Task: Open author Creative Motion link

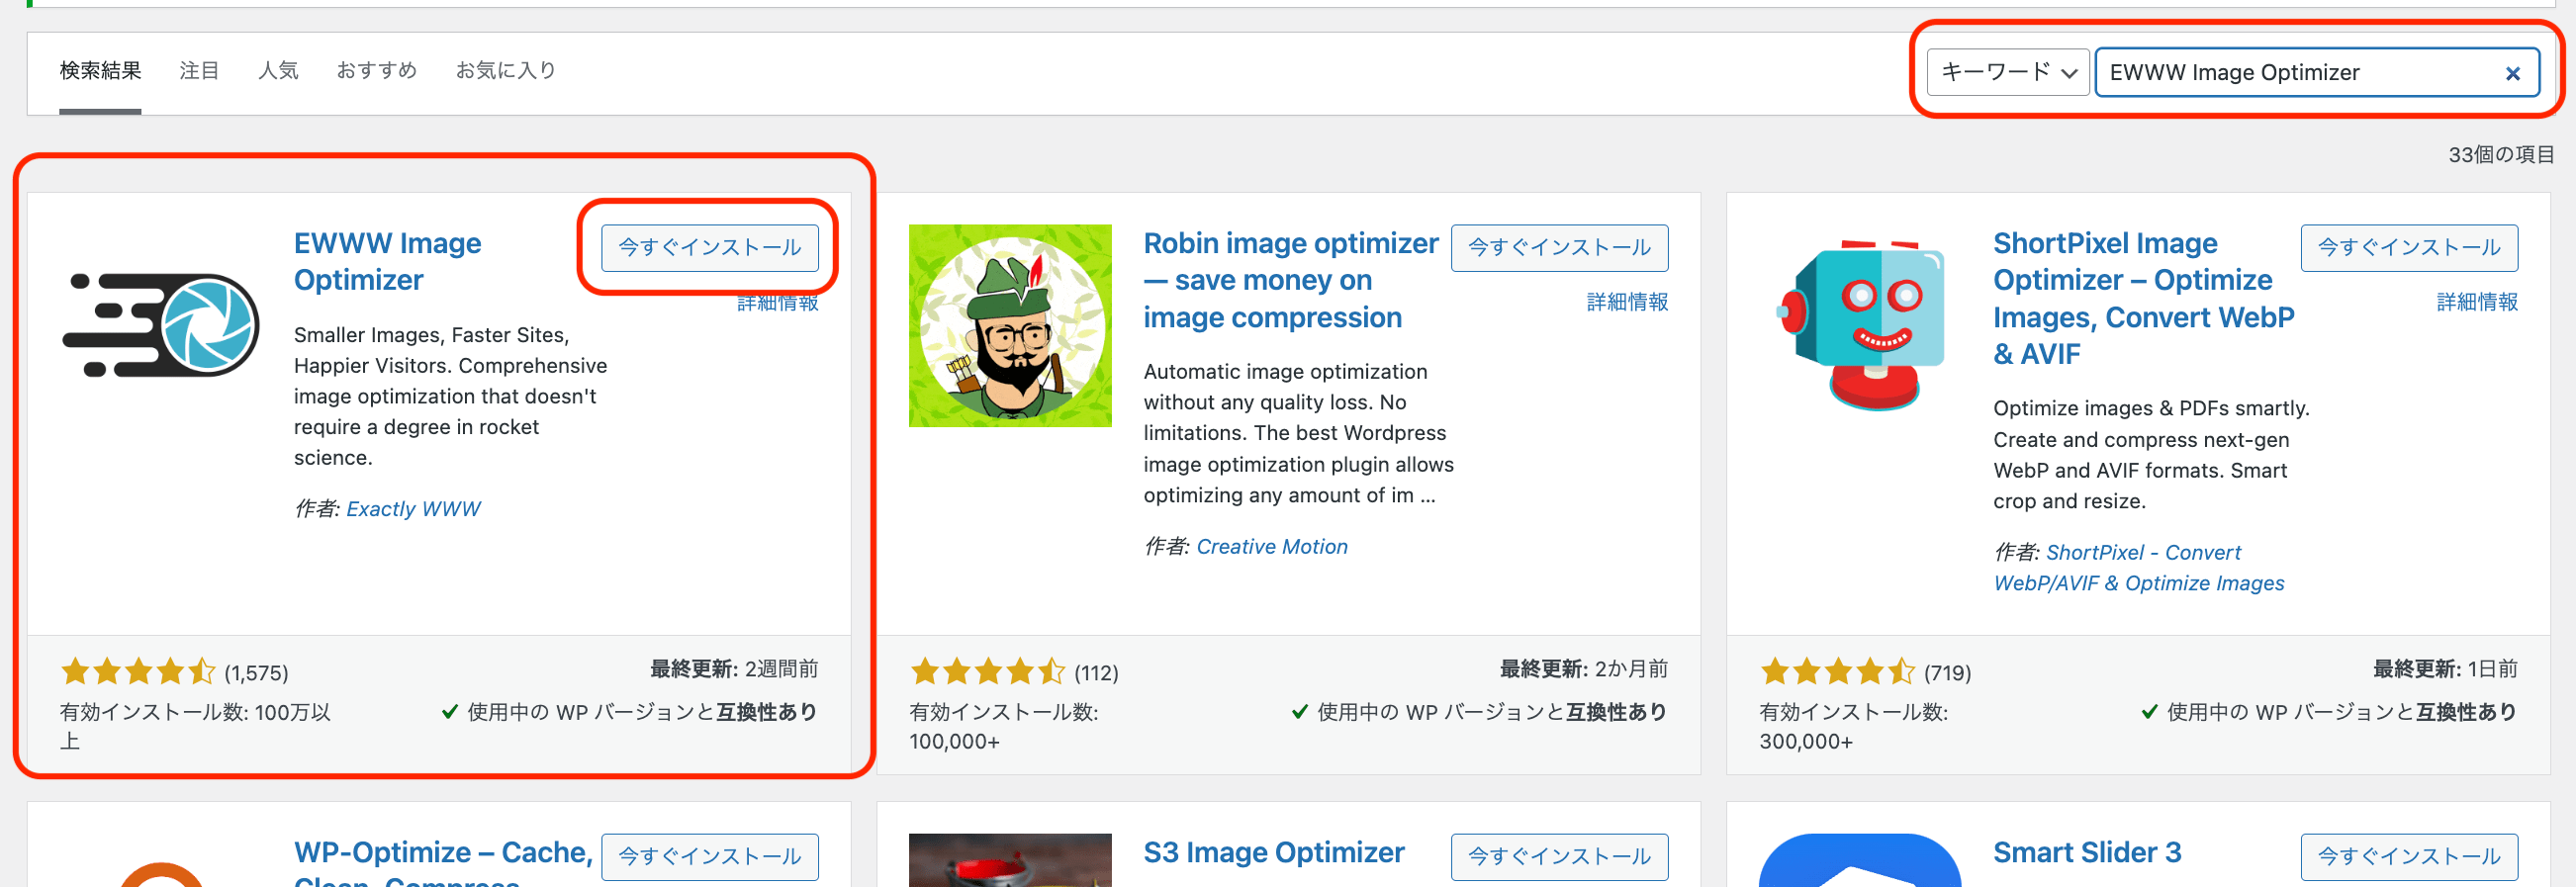Action: (x=1272, y=547)
